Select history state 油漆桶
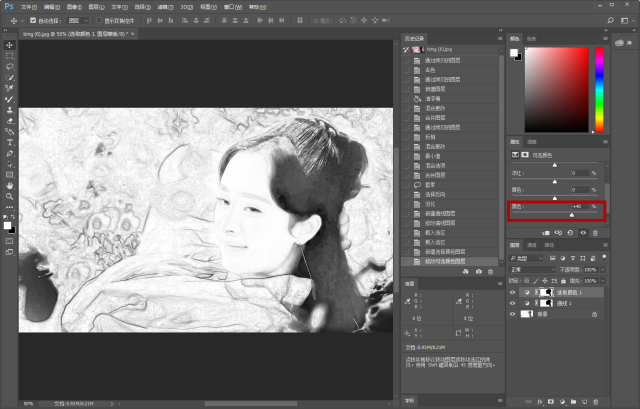Viewport: 640px width, 409px height. tap(450, 98)
